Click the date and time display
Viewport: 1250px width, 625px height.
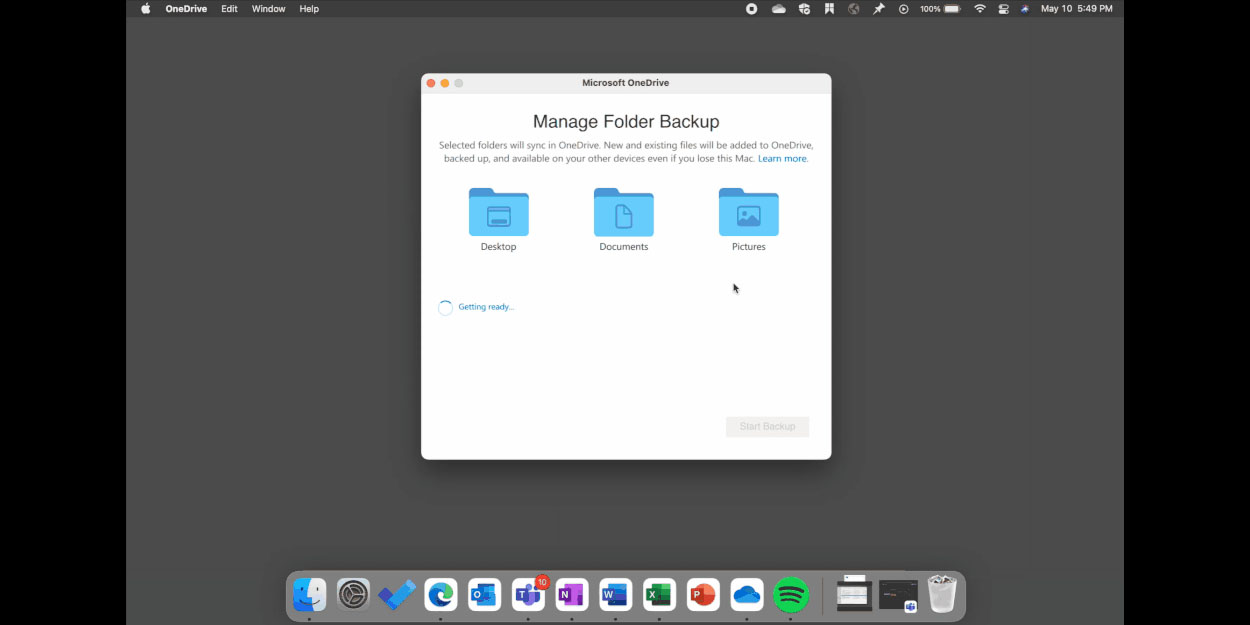(x=1076, y=9)
